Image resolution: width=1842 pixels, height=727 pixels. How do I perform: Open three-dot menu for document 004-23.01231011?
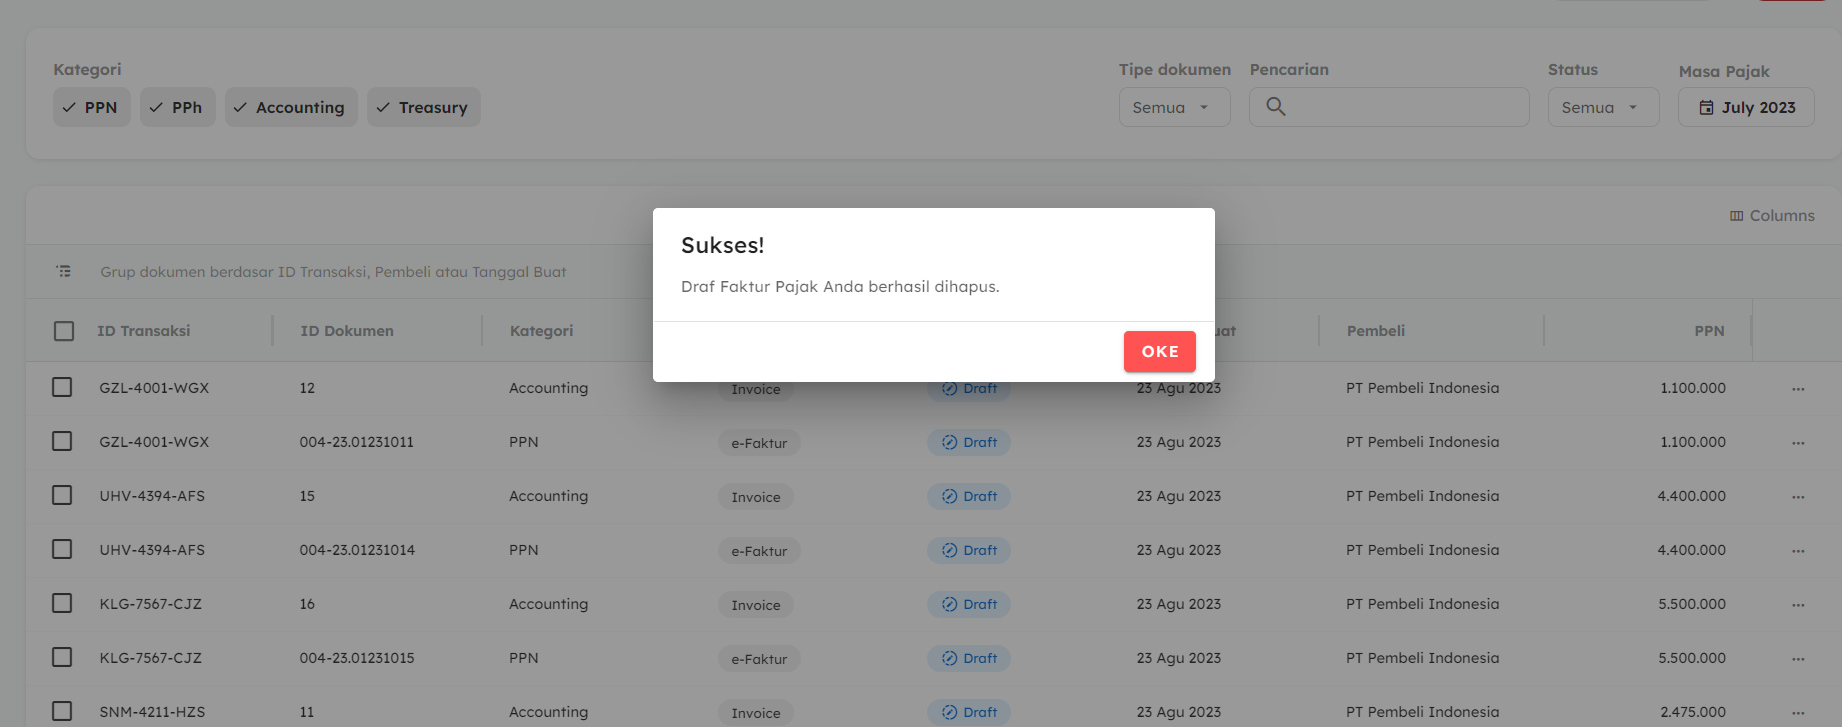[x=1798, y=443]
